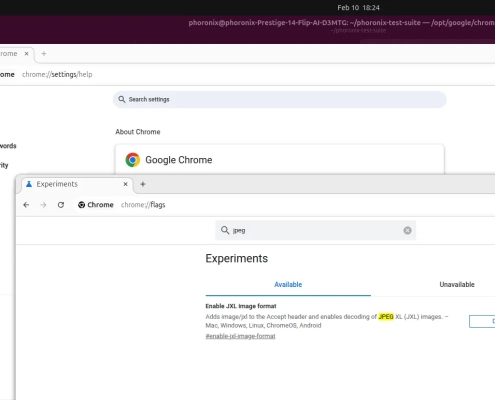Click the Chrome site info chip beside chrome://flags
This screenshot has width=495, height=400.
(x=96, y=205)
